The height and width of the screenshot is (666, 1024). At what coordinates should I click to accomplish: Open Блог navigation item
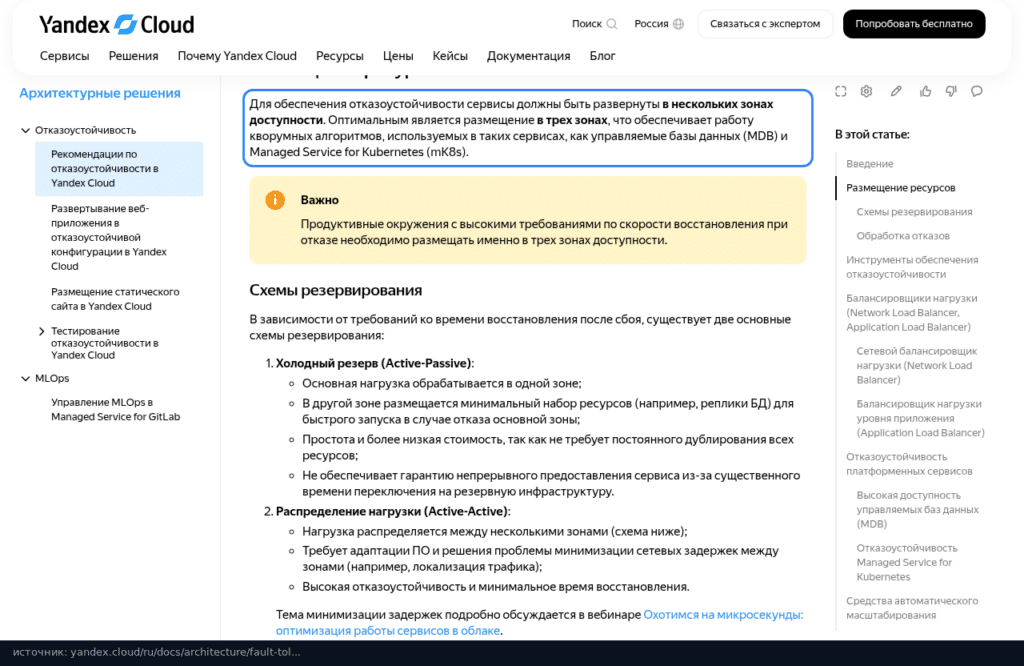(x=602, y=56)
